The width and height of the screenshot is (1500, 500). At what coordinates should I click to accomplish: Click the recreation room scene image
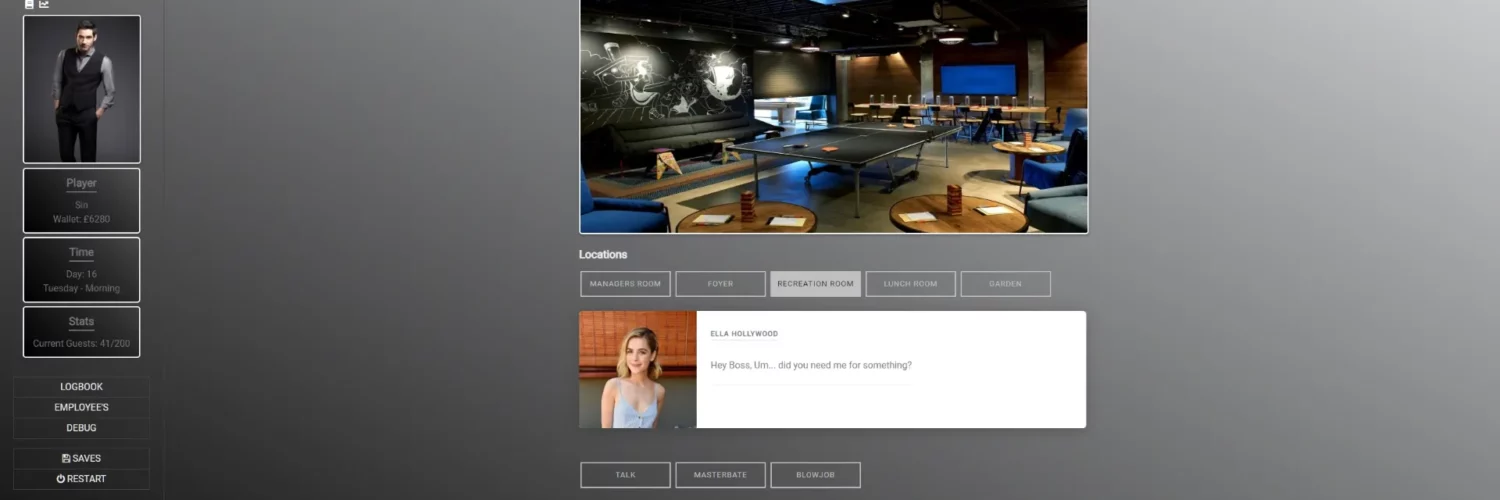click(x=833, y=115)
